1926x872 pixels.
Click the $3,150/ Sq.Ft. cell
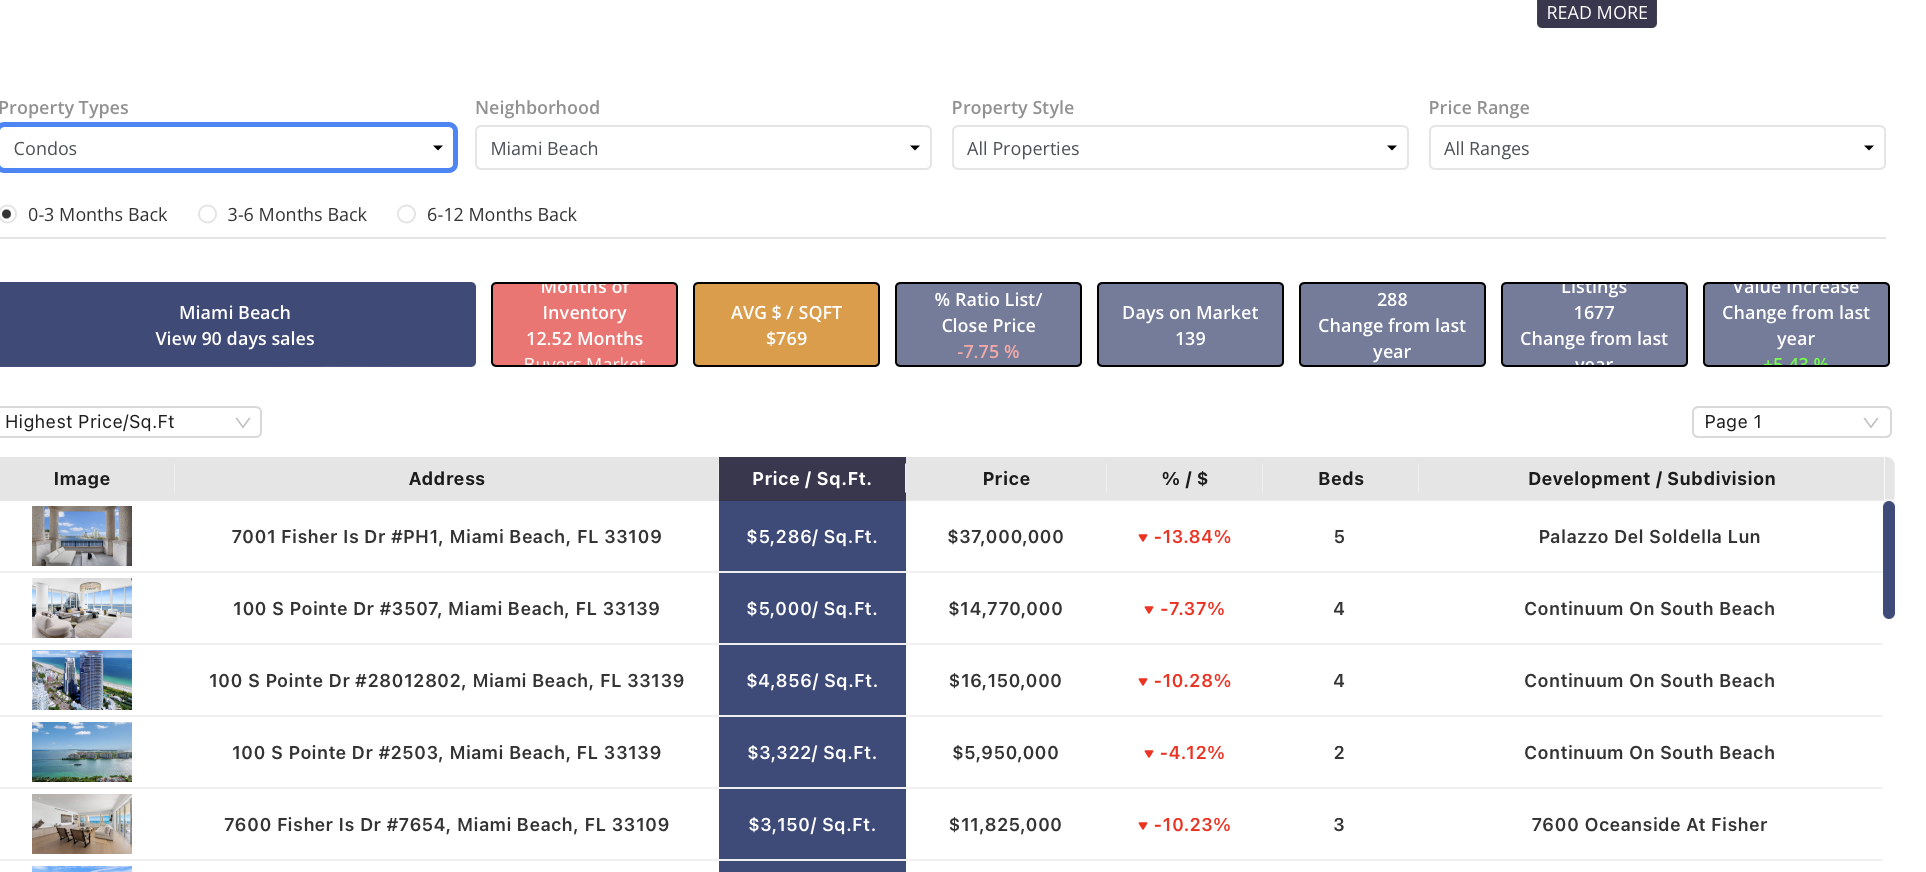812,825
